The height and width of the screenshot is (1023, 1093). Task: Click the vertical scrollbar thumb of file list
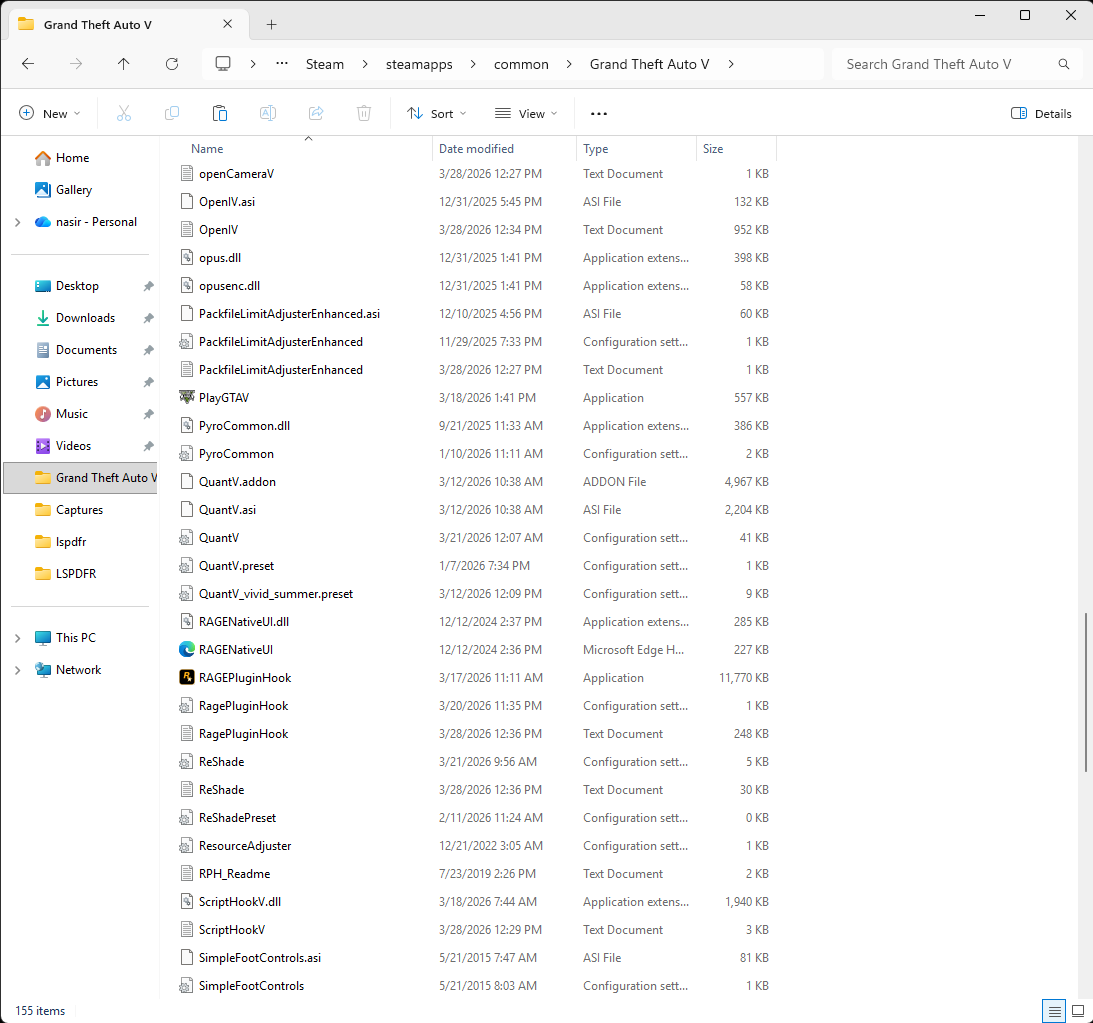point(1085,692)
